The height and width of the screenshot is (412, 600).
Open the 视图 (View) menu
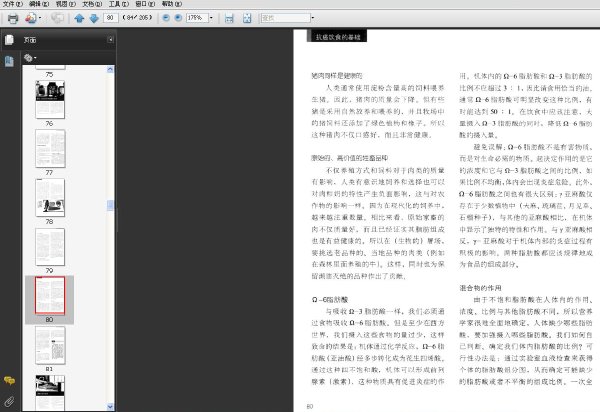click(x=65, y=4)
